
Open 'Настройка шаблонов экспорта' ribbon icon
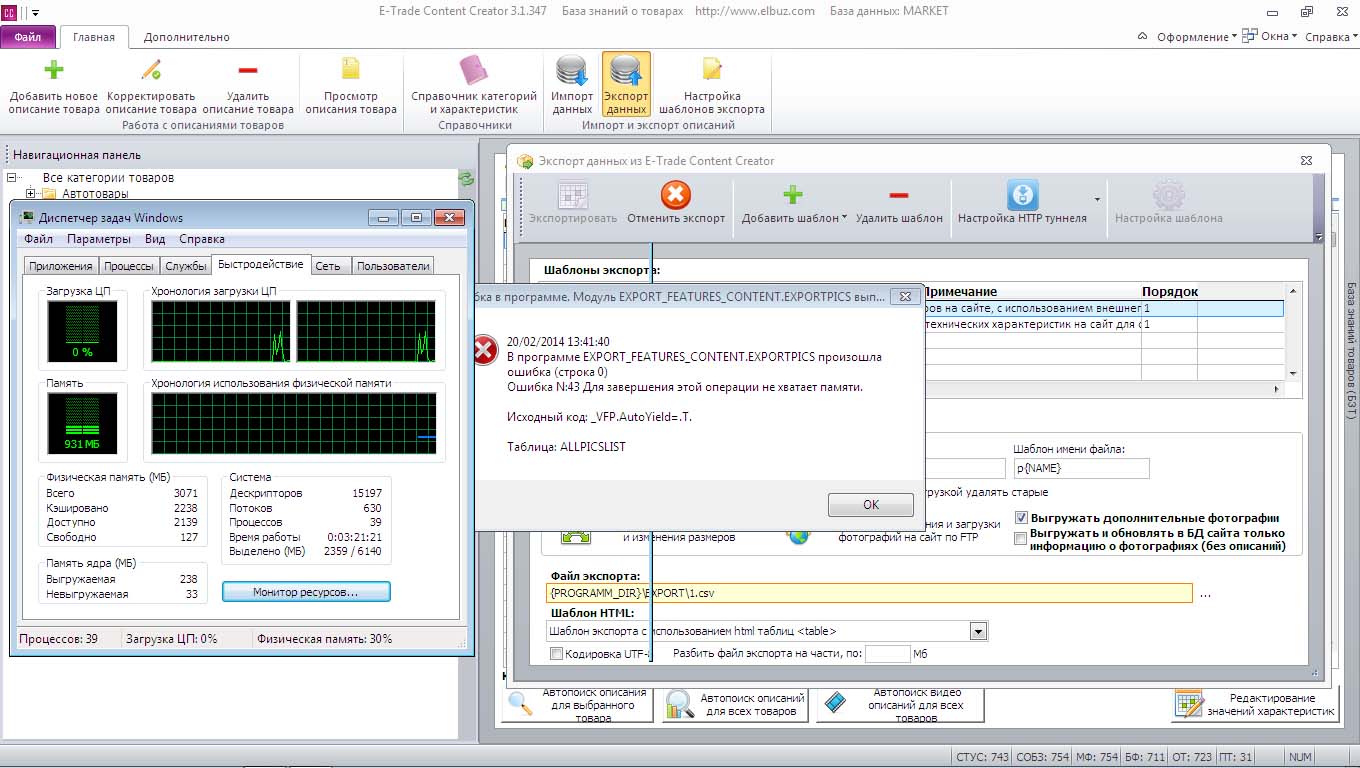(x=712, y=70)
